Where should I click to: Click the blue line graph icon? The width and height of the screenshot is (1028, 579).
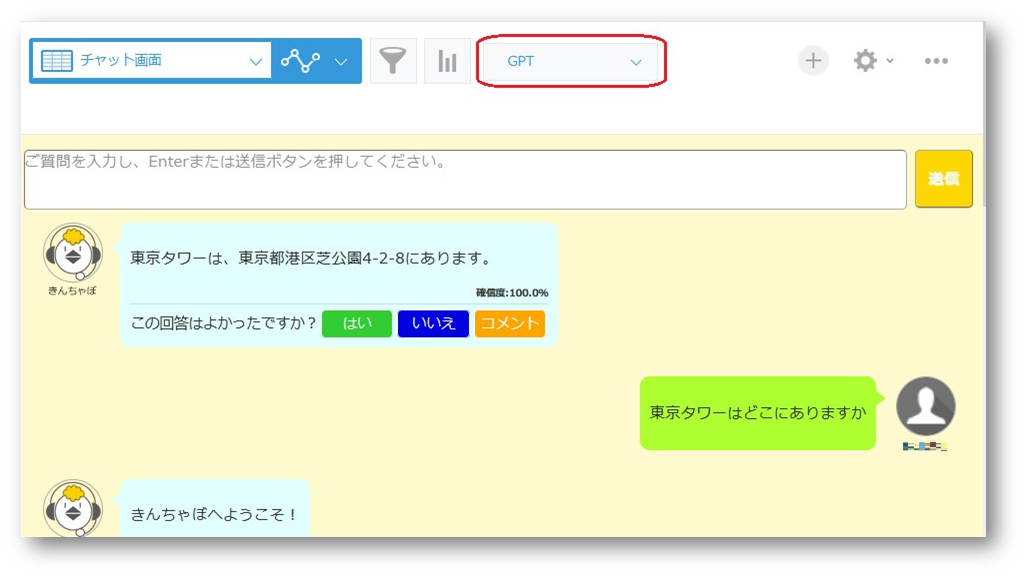click(x=300, y=61)
